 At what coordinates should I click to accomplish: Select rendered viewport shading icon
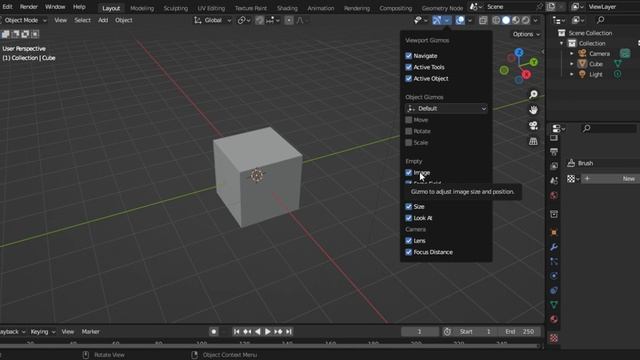[x=526, y=20]
